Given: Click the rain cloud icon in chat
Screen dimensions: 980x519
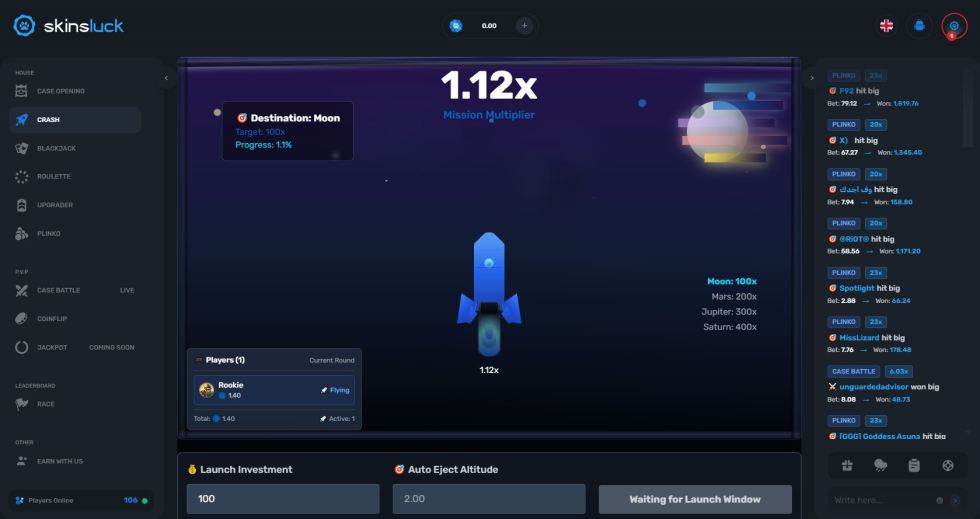Looking at the screenshot, I should 880,465.
